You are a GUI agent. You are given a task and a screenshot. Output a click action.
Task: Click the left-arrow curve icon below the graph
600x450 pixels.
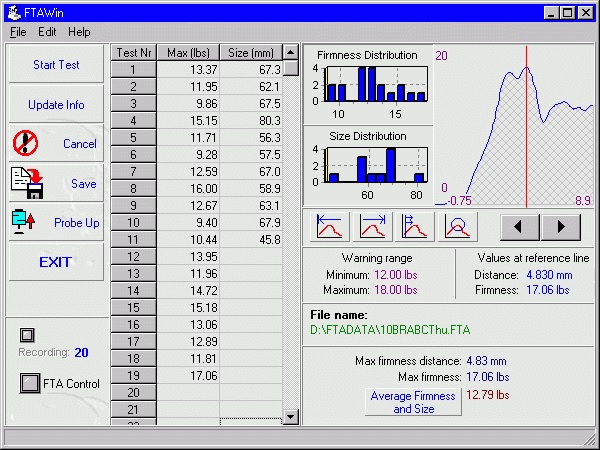pyautogui.click(x=331, y=226)
